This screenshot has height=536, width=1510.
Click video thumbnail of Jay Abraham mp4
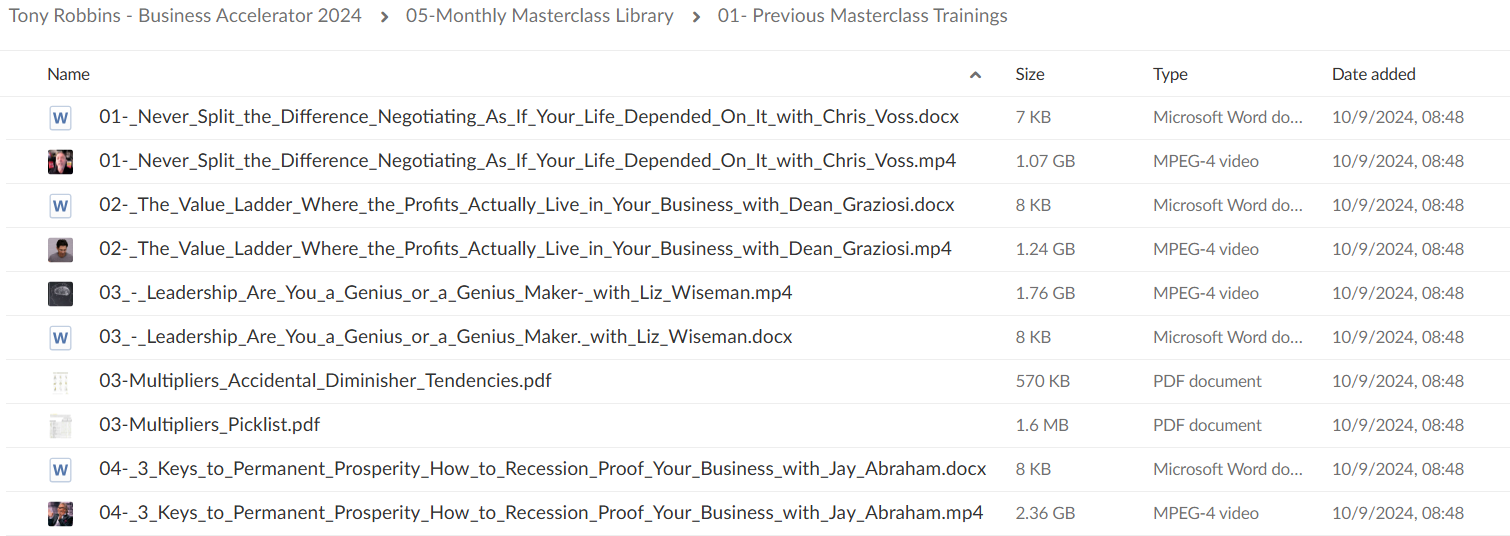(x=60, y=514)
